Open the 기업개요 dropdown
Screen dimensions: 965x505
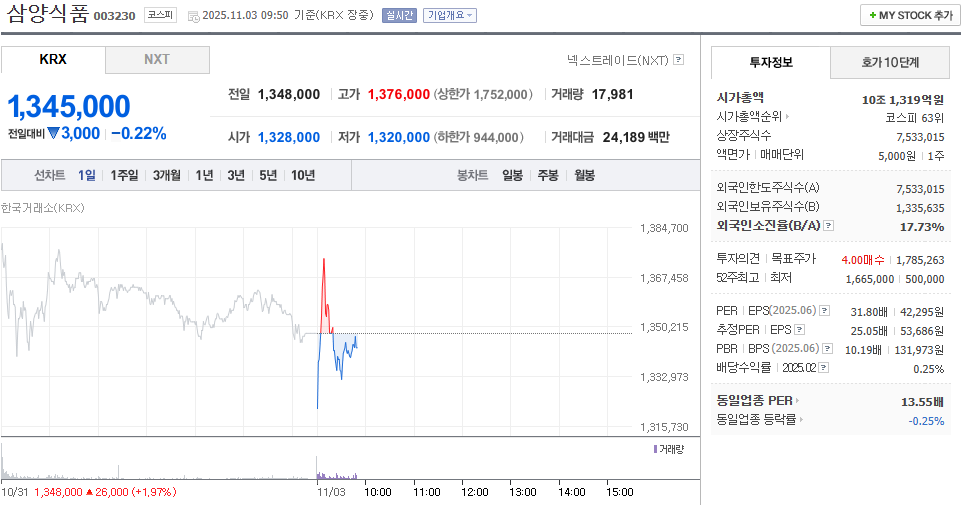[x=450, y=15]
